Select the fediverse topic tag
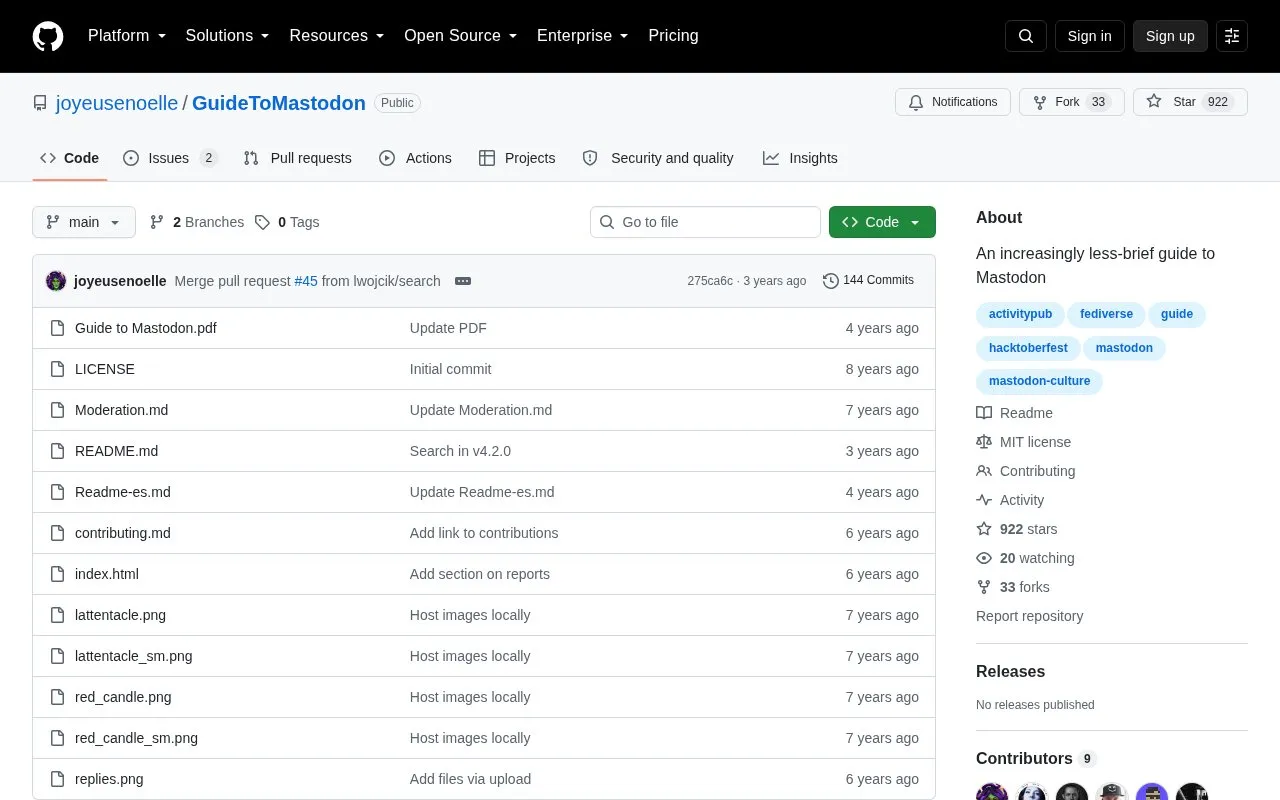1280x800 pixels. coord(1106,315)
